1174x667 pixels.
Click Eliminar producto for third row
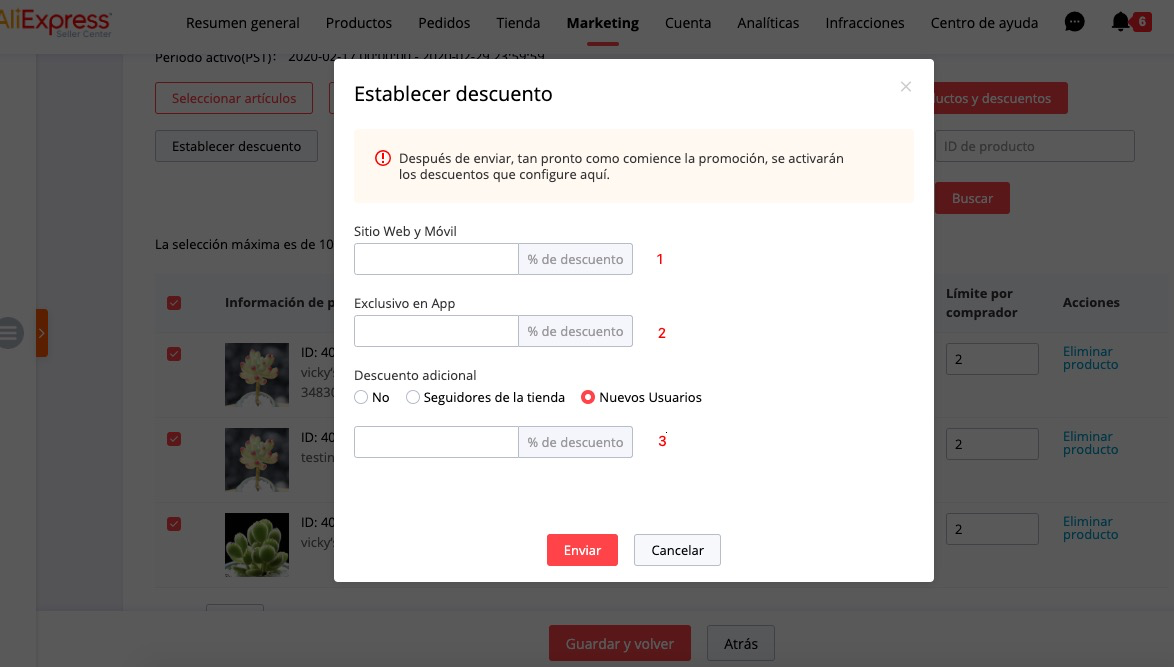coord(1090,528)
